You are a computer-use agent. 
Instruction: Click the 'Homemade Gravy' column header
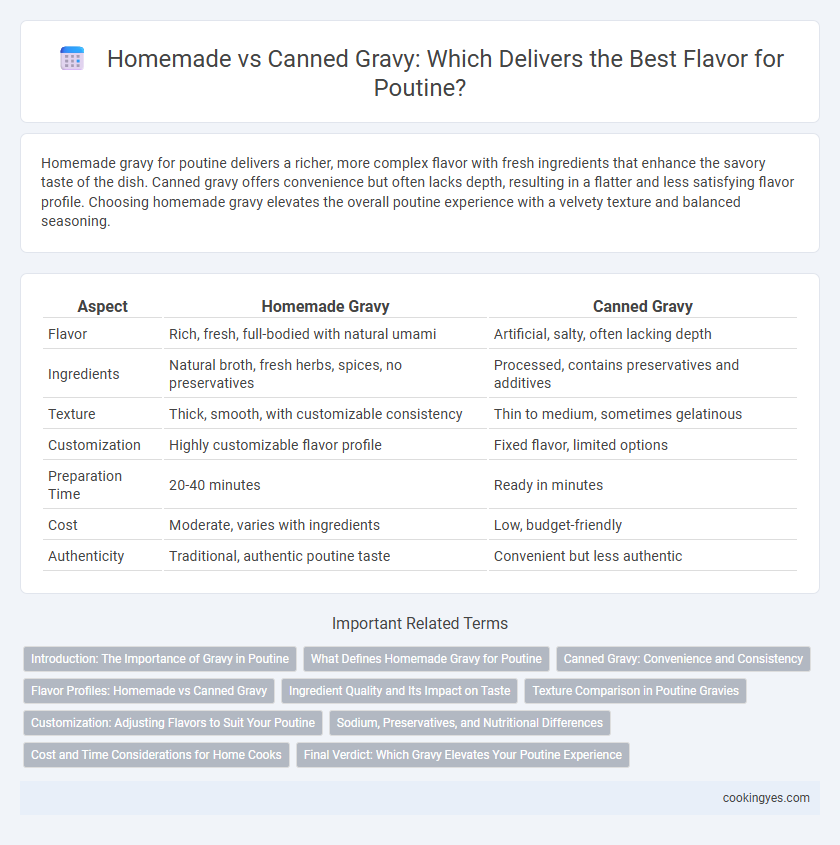pyautogui.click(x=325, y=306)
